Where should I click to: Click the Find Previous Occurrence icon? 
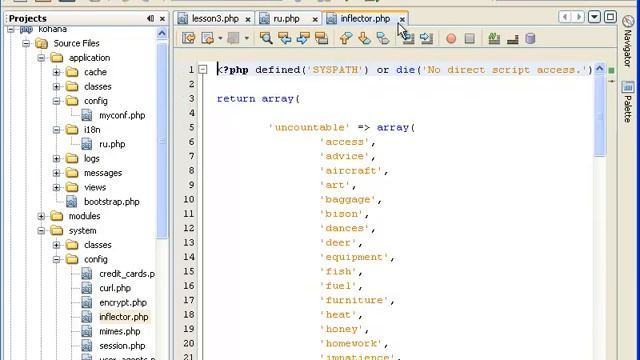[284, 38]
